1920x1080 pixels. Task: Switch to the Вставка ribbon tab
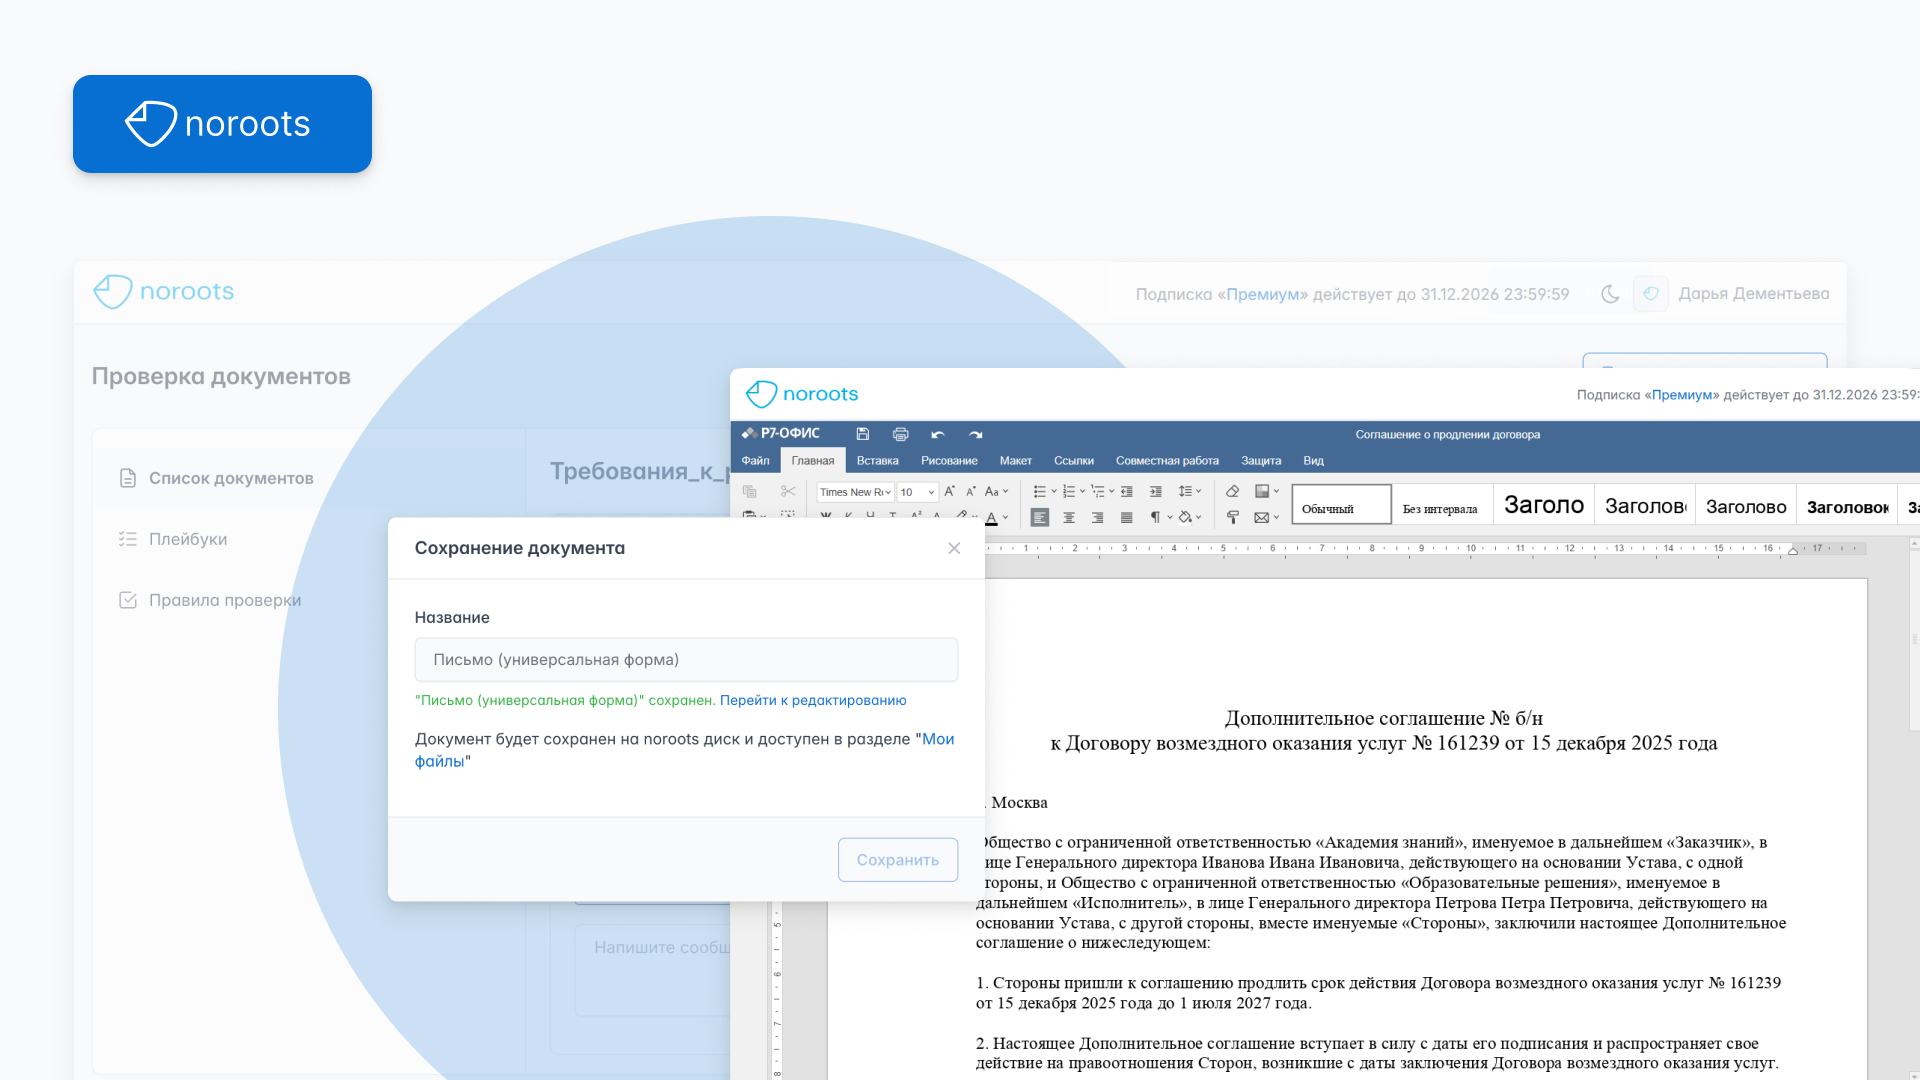coord(877,461)
